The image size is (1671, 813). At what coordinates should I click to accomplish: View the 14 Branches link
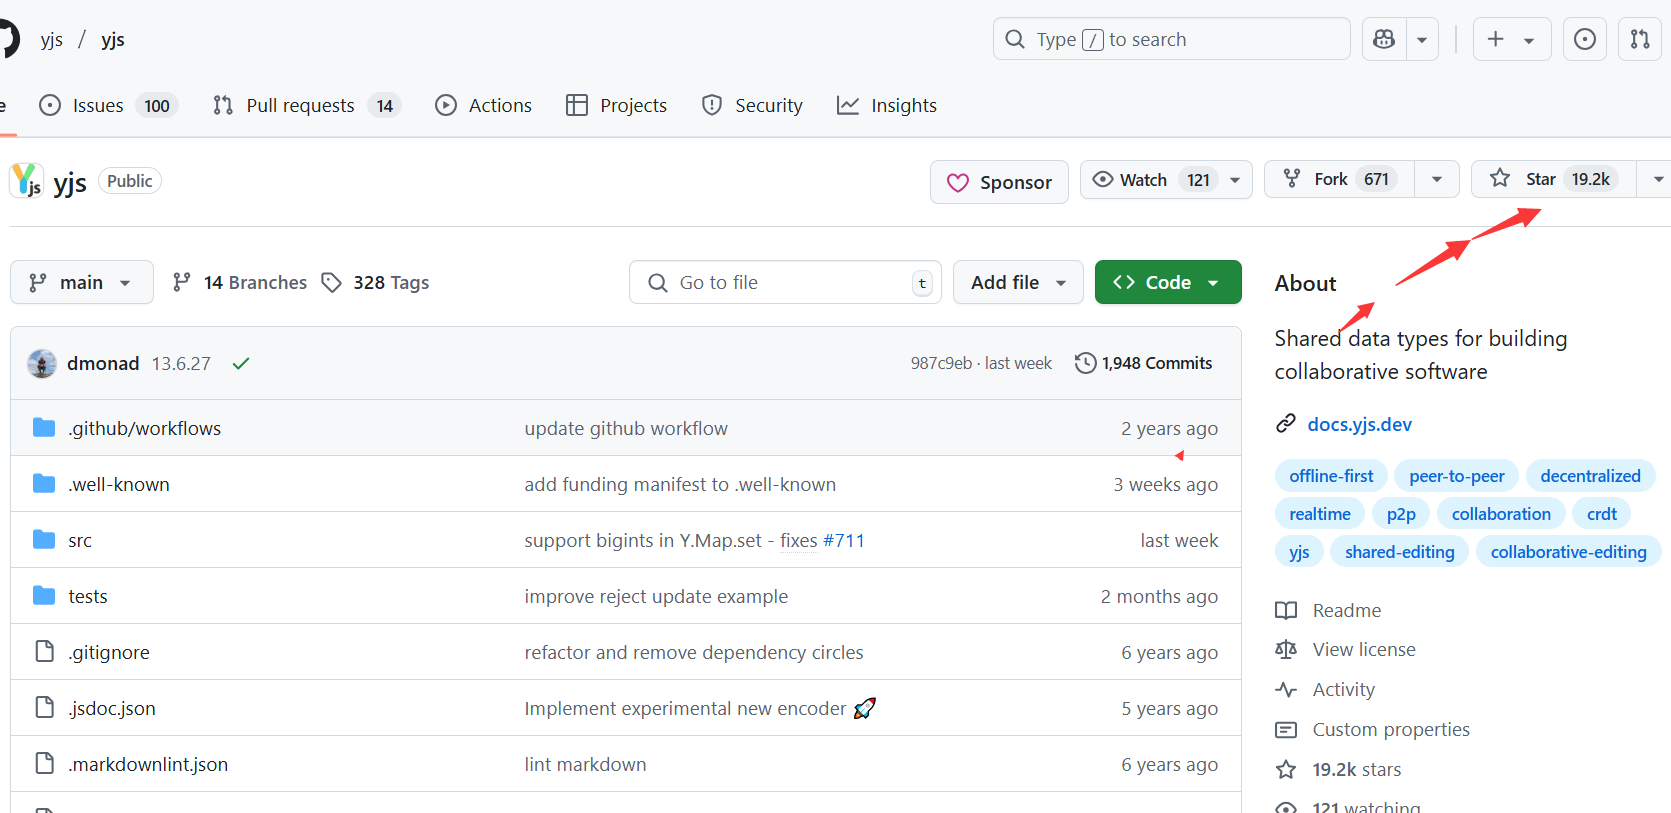click(x=239, y=282)
